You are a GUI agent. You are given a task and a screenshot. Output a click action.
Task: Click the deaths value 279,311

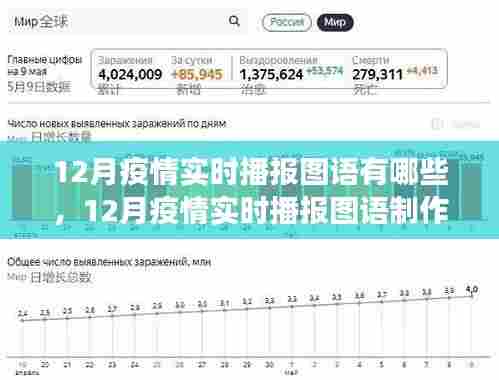378,74
